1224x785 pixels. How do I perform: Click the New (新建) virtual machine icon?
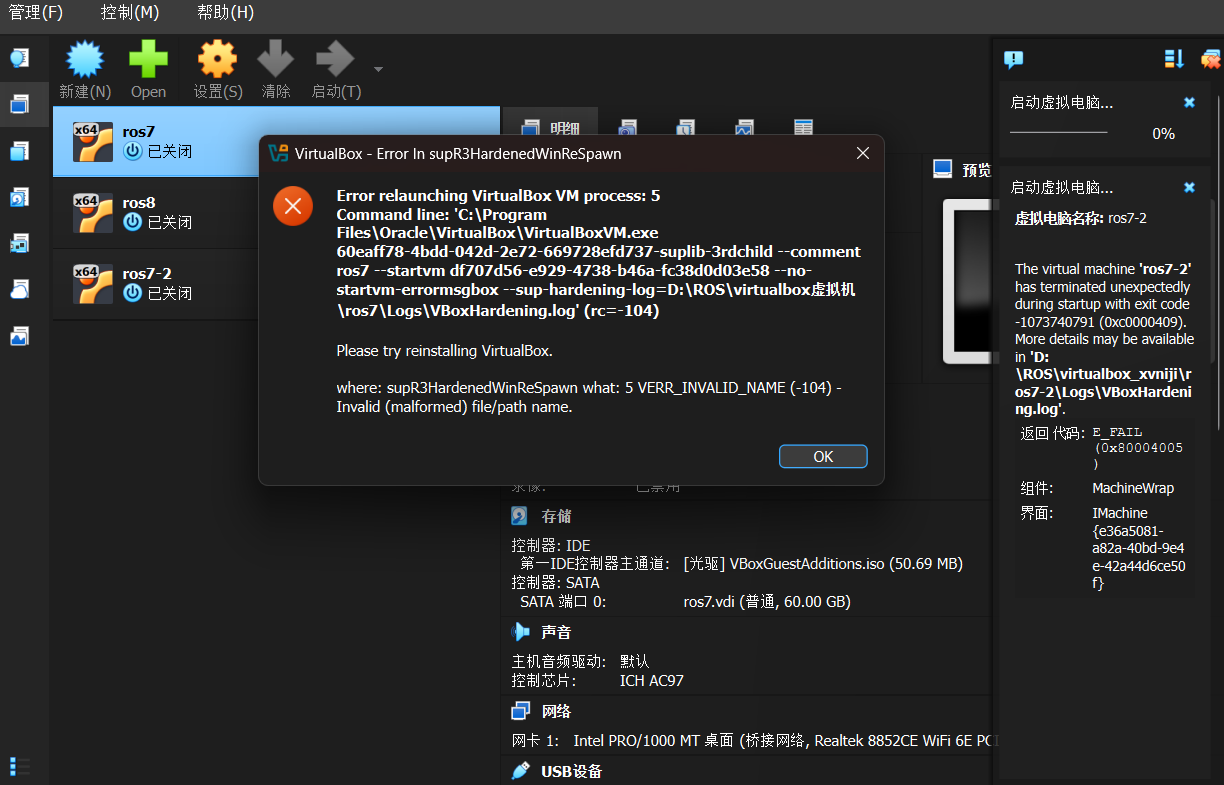(x=85, y=60)
